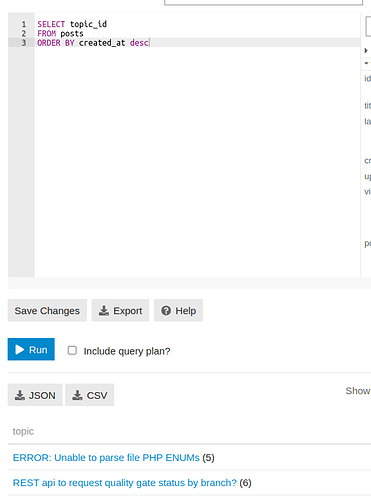Enable the Include query plan checkbox
Screen dimensions: 371x500
pos(72,350)
